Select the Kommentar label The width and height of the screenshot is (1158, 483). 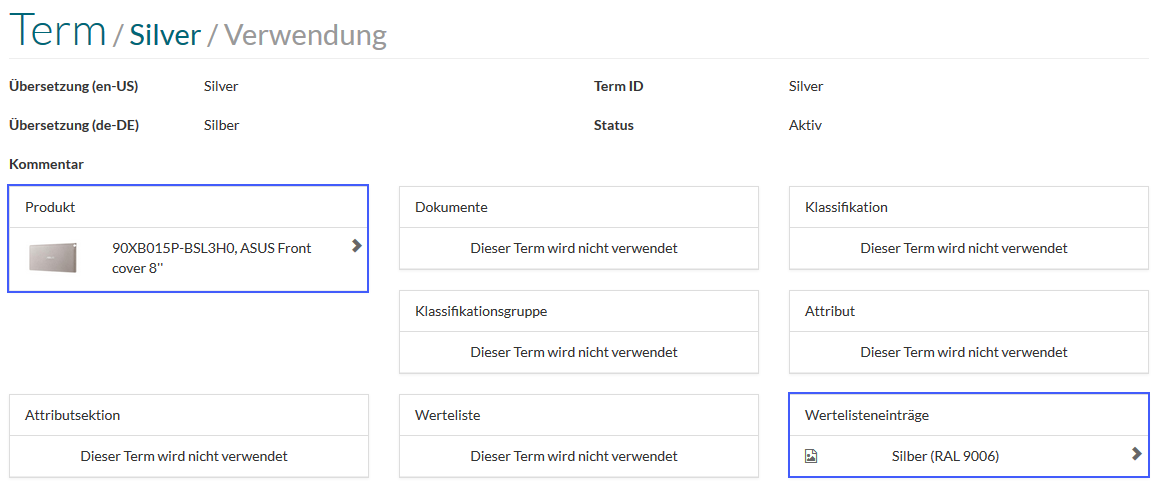point(46,164)
